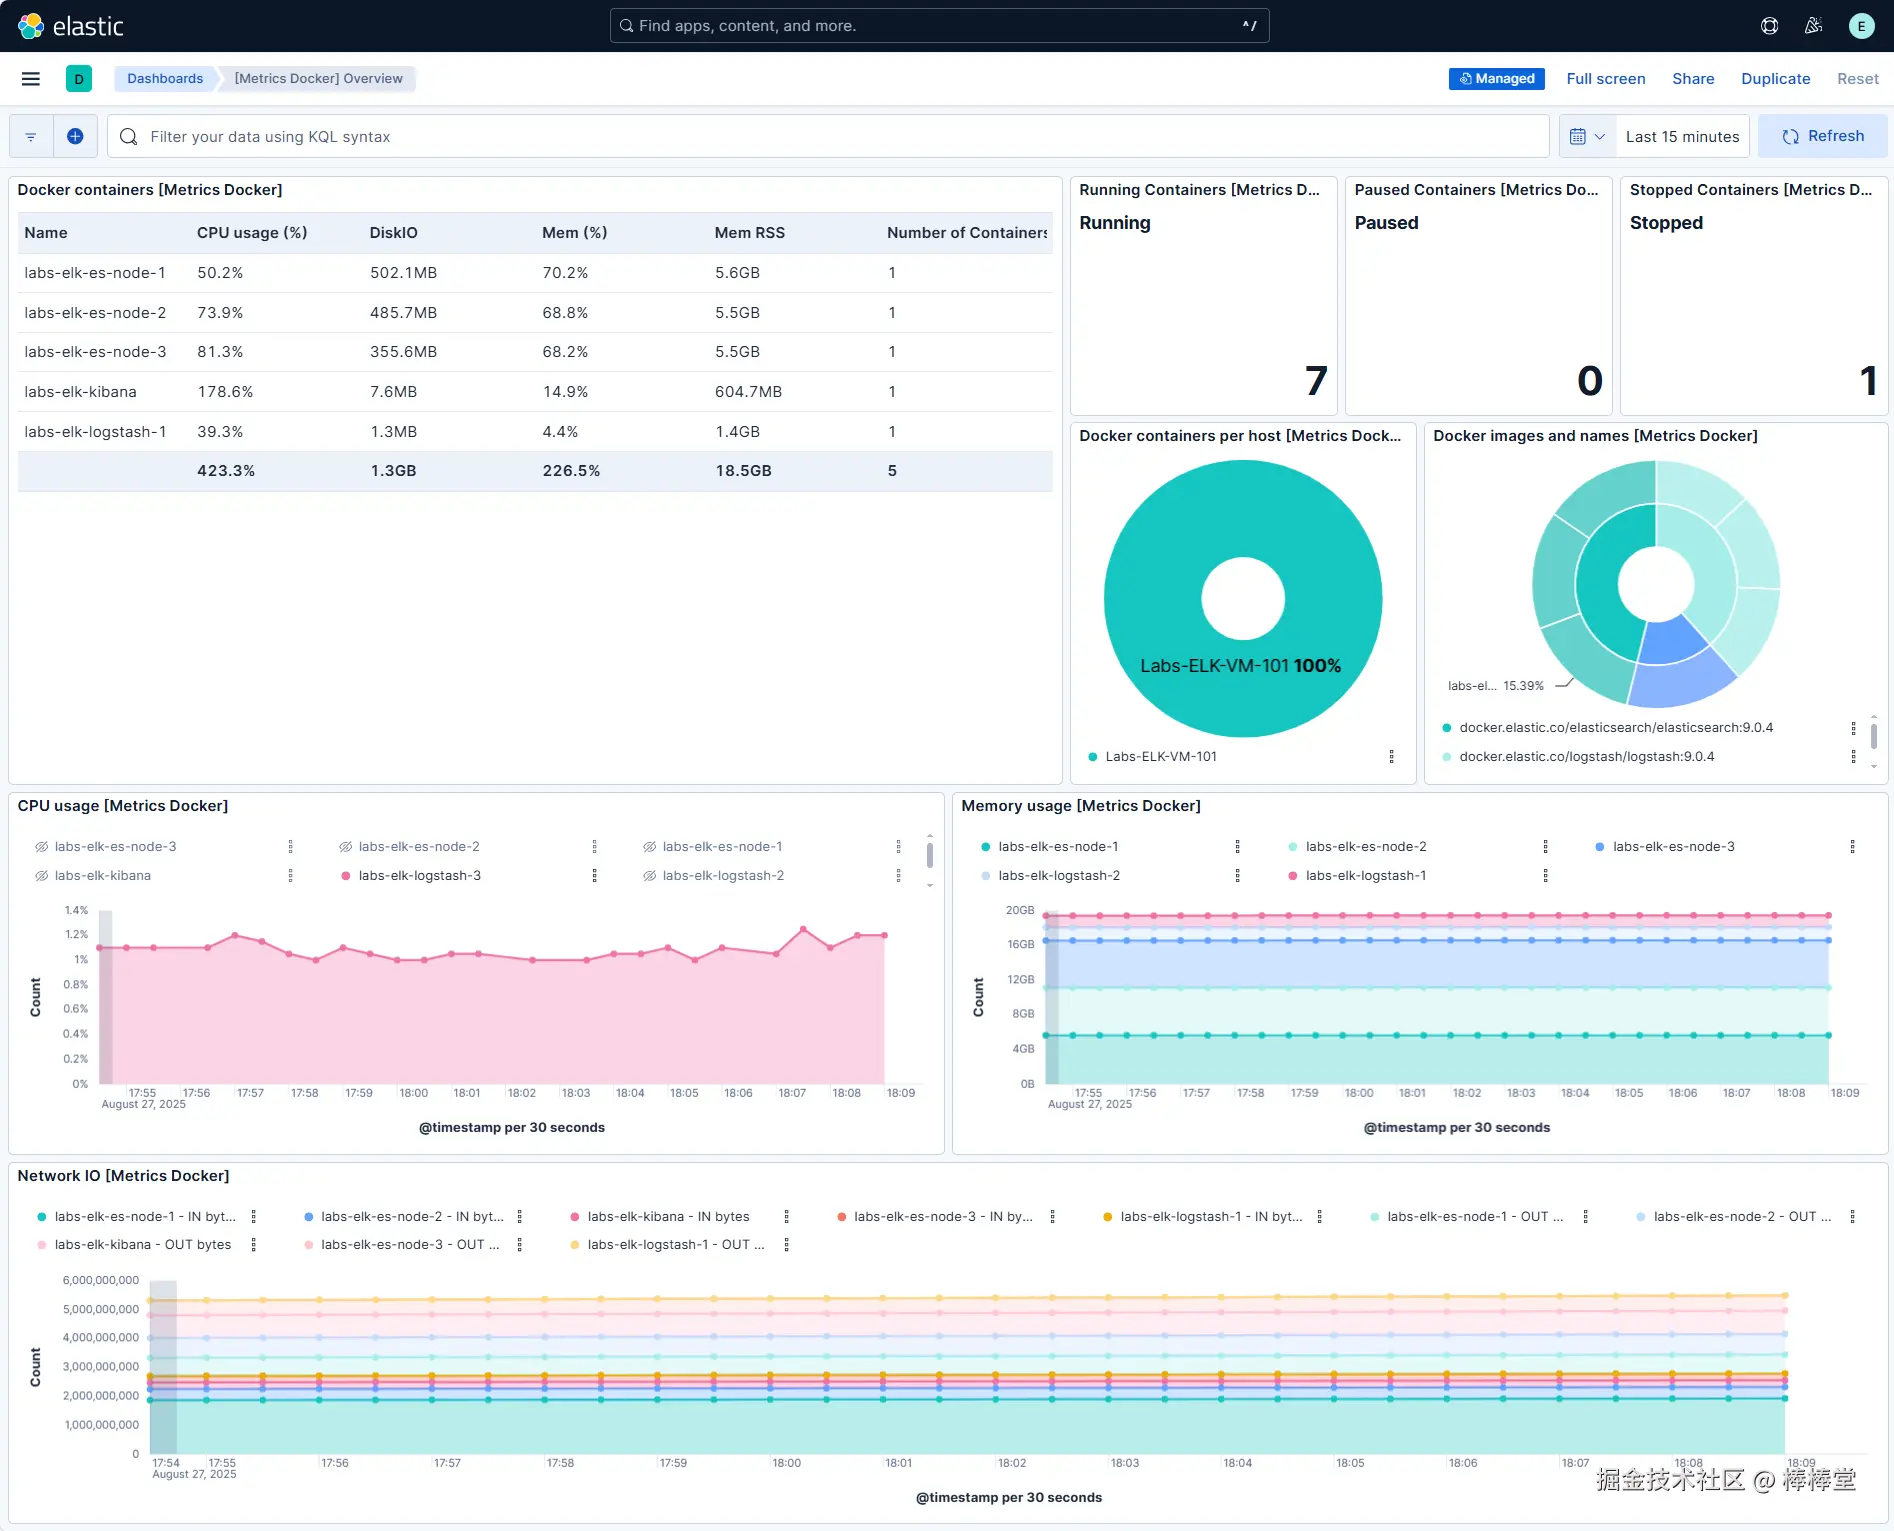
Task: Click the Full screen link
Action: tap(1606, 79)
